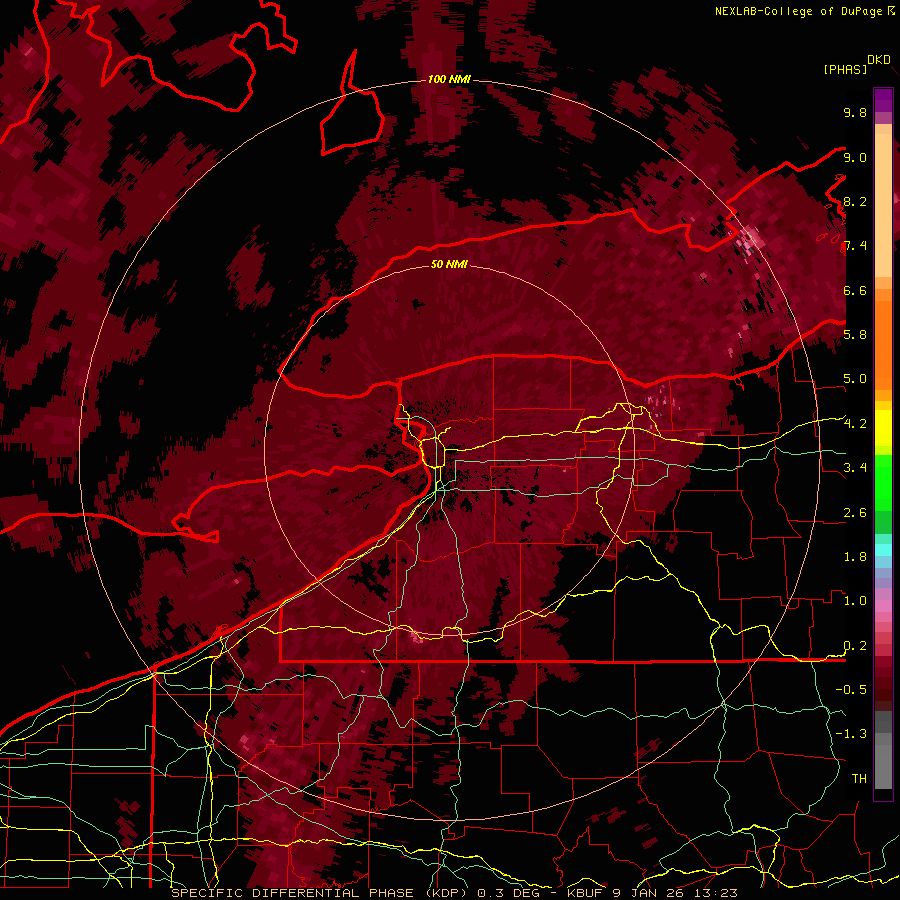Click the 6.6 scale value
900x900 pixels.
coord(855,290)
